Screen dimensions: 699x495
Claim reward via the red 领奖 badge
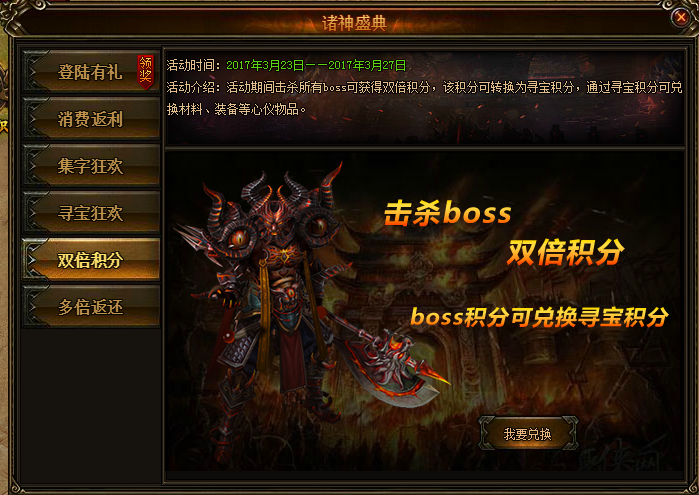145,72
